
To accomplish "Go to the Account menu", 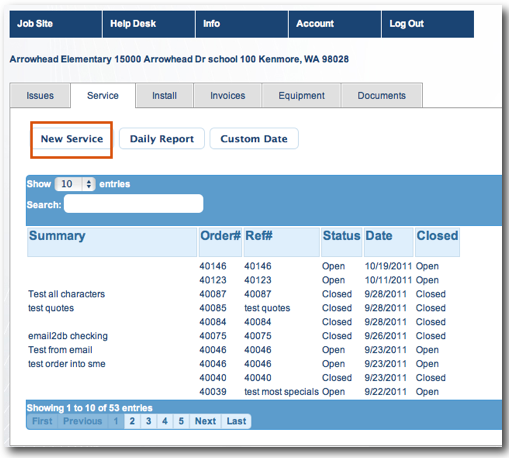I will point(335,24).
